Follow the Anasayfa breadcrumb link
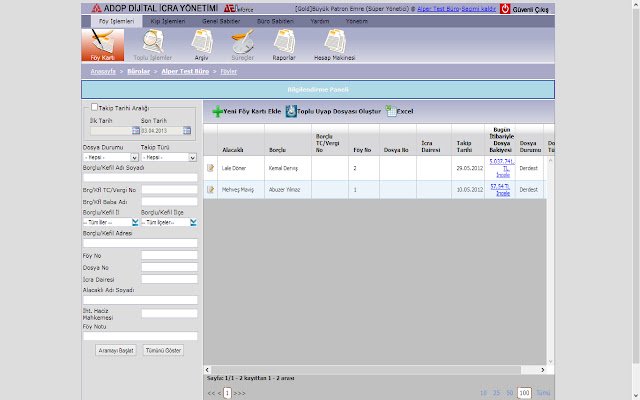 tap(103, 71)
